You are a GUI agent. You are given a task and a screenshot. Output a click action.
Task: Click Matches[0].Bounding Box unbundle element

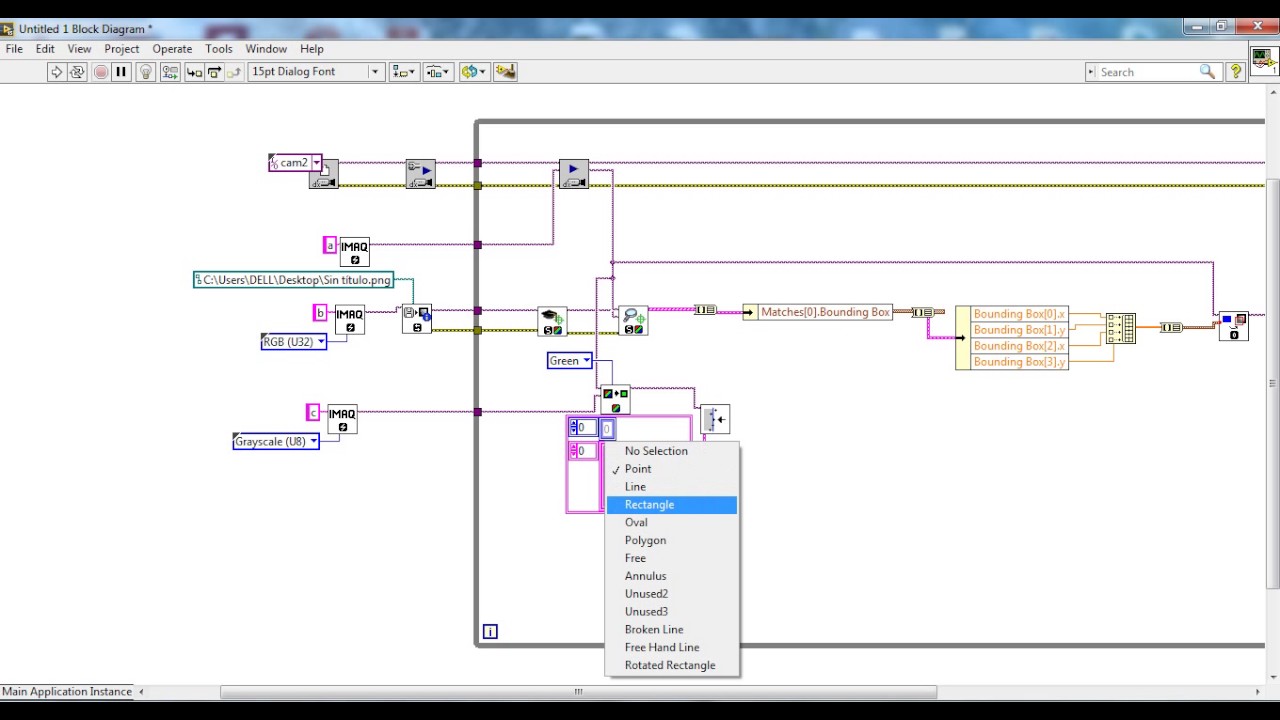pyautogui.click(x=825, y=312)
